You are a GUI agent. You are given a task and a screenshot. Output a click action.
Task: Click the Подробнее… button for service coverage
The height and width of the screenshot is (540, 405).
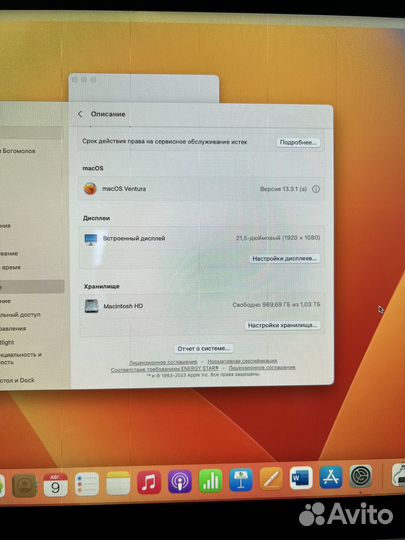(298, 142)
